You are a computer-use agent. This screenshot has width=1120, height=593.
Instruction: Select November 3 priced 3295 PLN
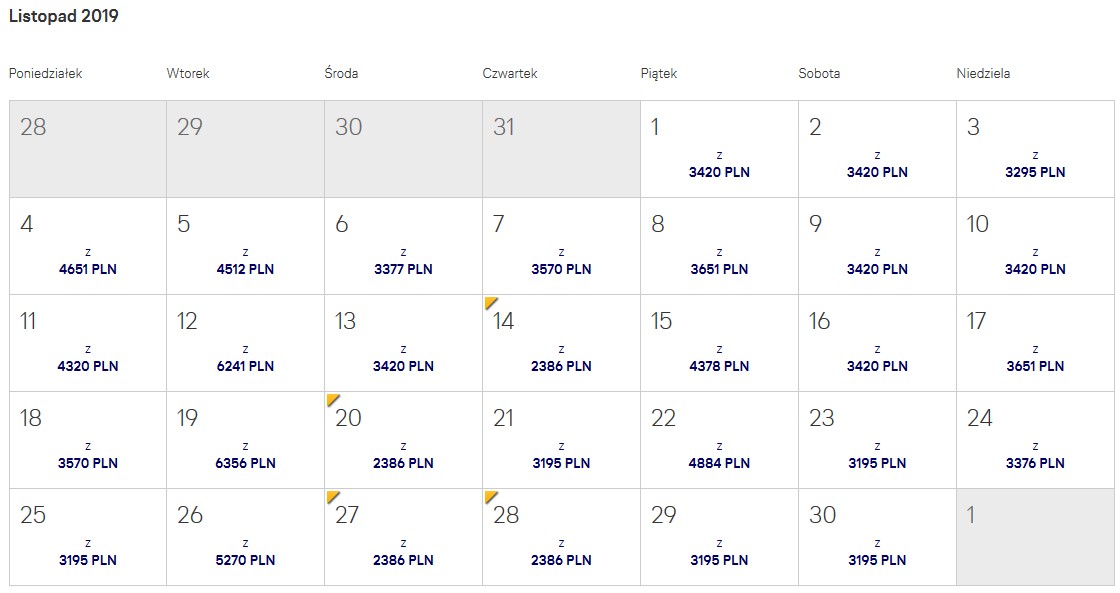(x=1035, y=149)
